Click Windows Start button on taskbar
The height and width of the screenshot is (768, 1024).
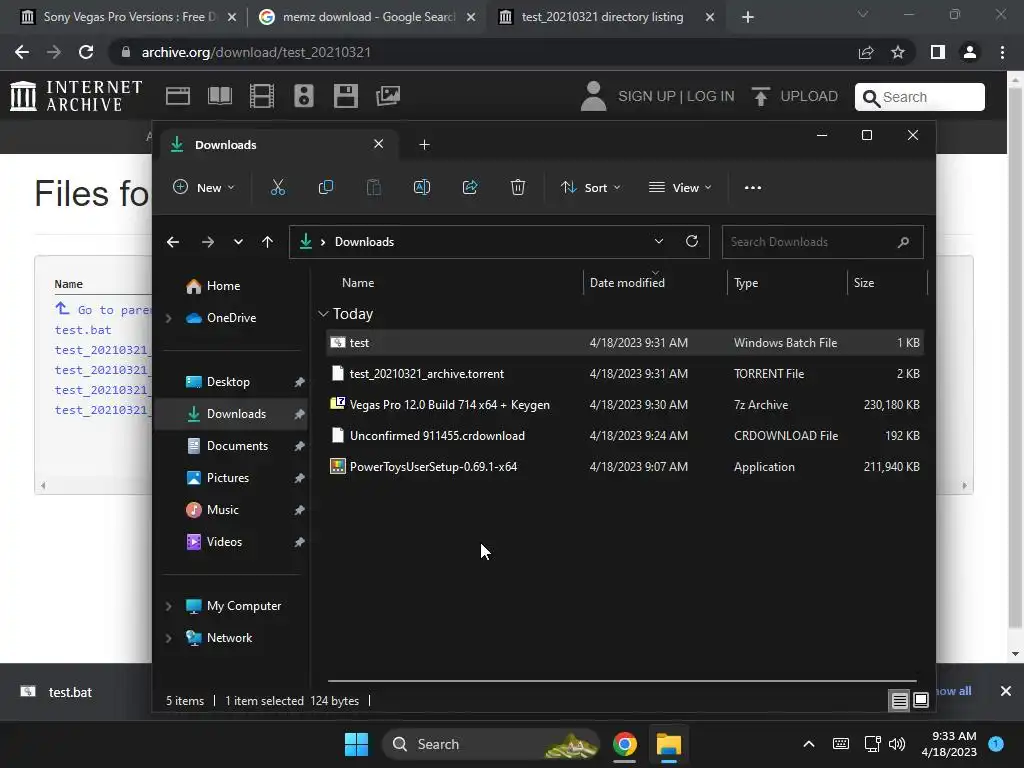[x=357, y=744]
